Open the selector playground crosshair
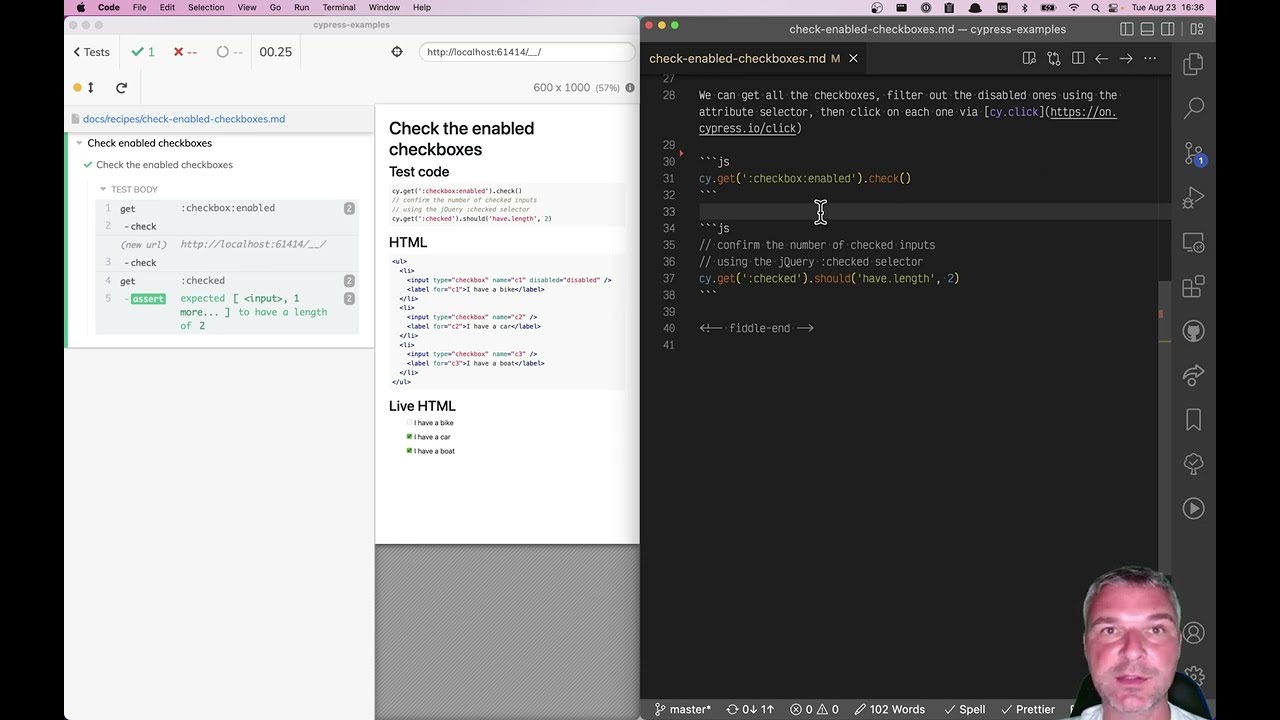The image size is (1280, 720). 397,52
